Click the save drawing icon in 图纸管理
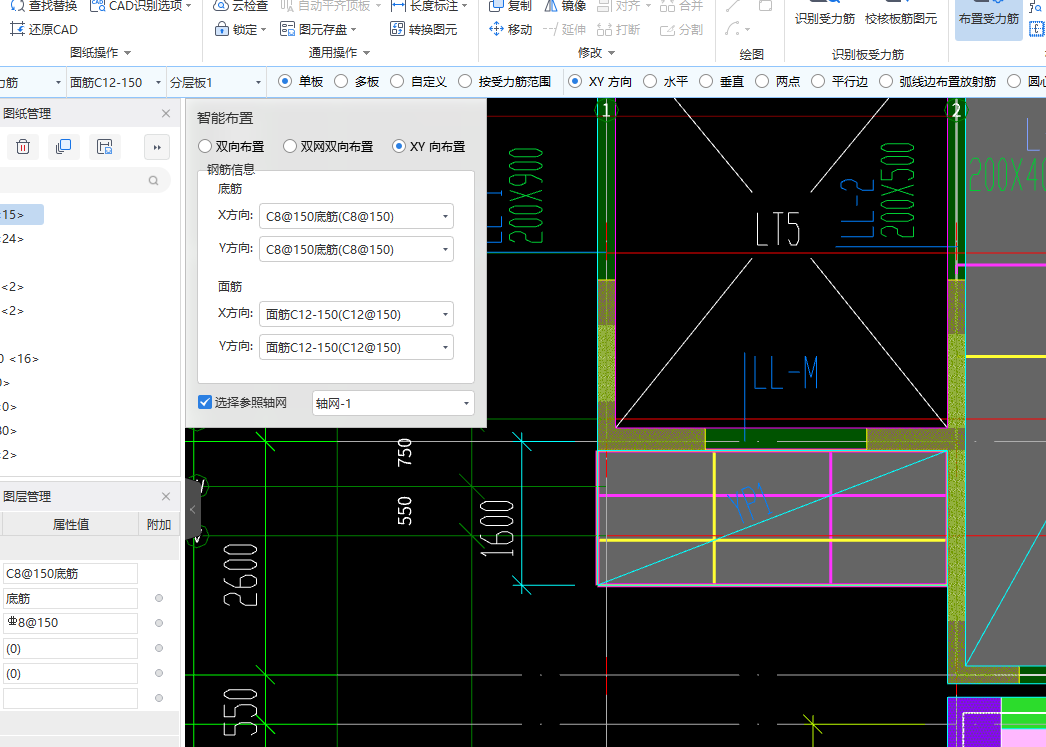This screenshot has width=1046, height=747. [x=105, y=147]
